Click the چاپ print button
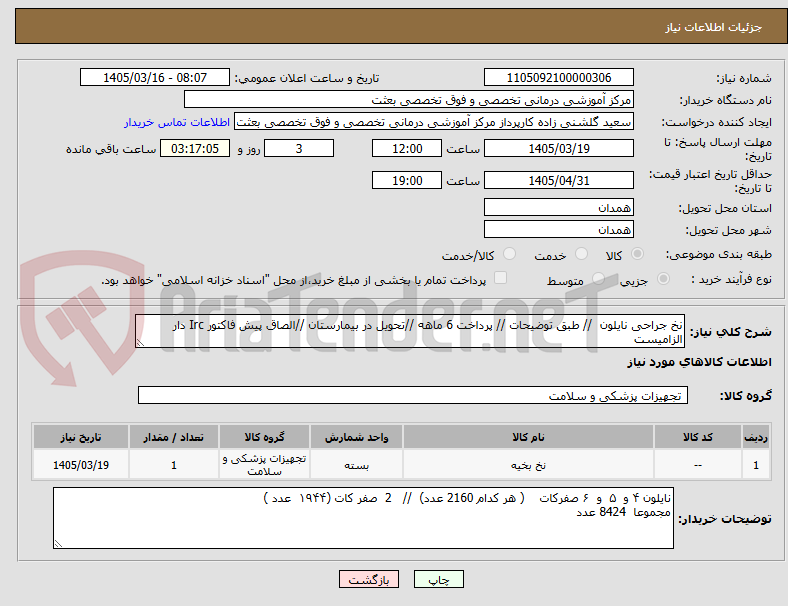This screenshot has height=606, width=788. [x=439, y=579]
